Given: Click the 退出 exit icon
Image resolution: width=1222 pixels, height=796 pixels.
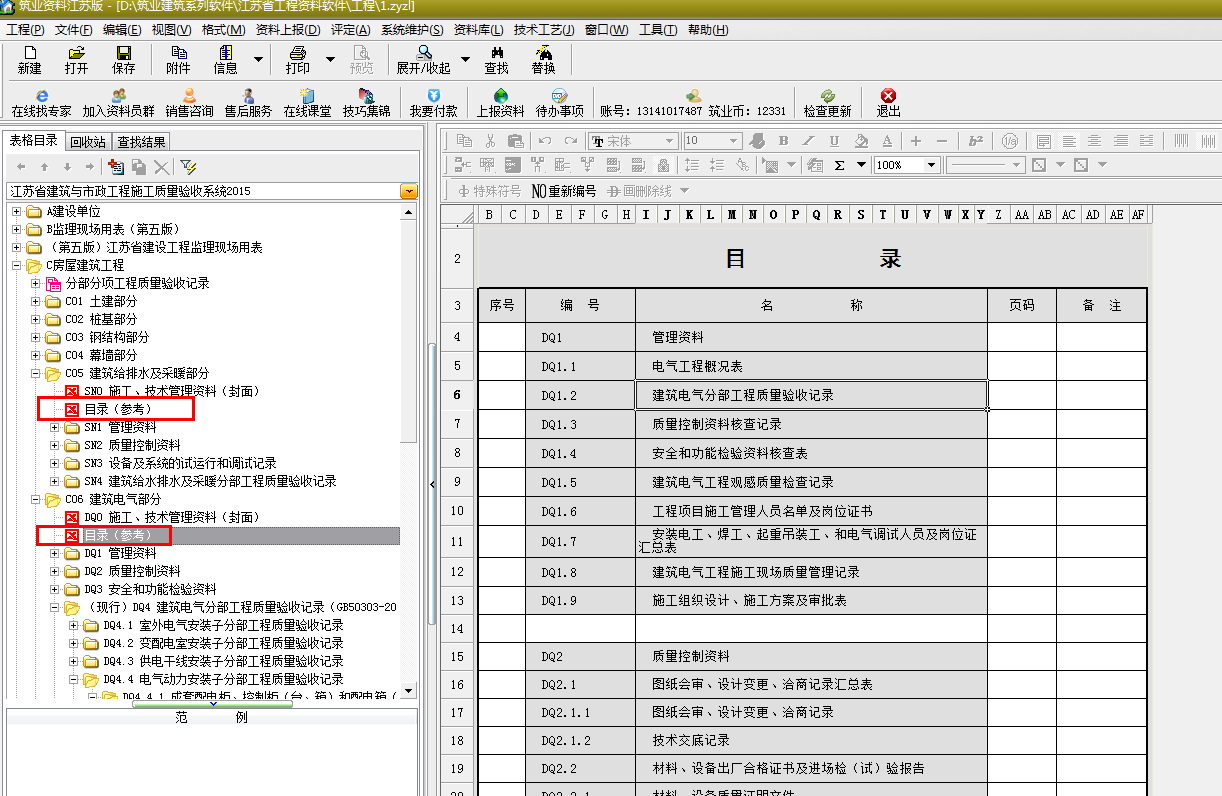Looking at the screenshot, I should [x=888, y=103].
